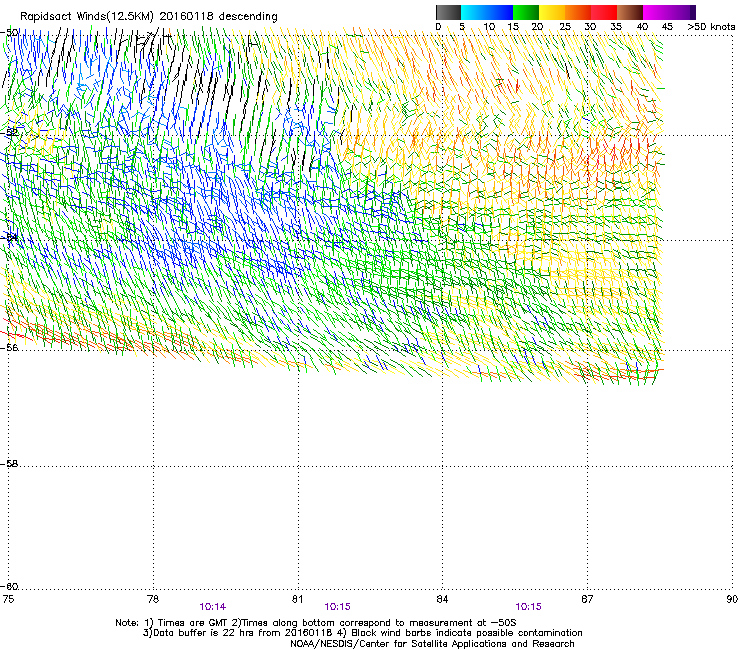
Task: Click the '>50 knots' legend label
Action: coord(711,27)
